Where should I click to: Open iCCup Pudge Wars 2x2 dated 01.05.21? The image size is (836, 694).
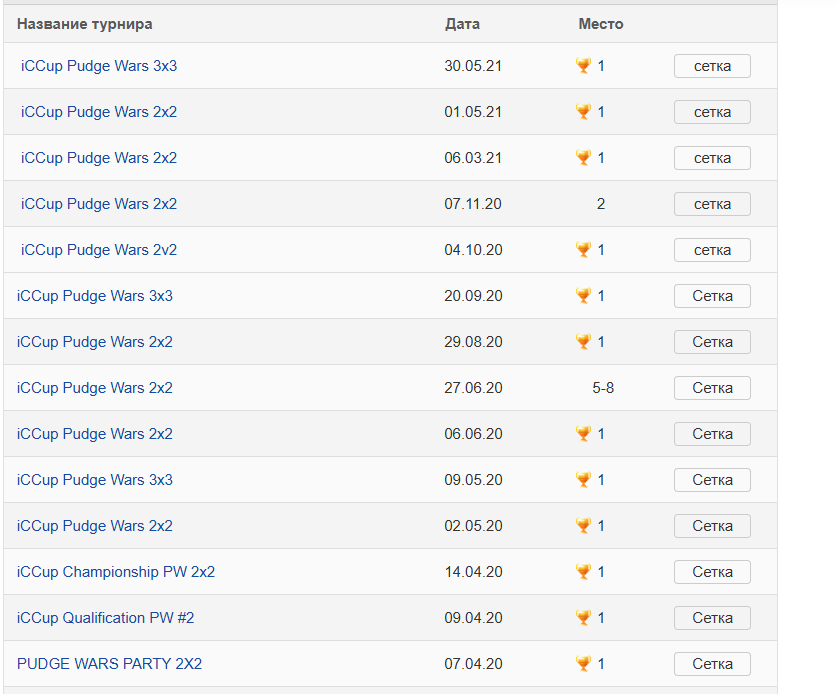point(99,112)
